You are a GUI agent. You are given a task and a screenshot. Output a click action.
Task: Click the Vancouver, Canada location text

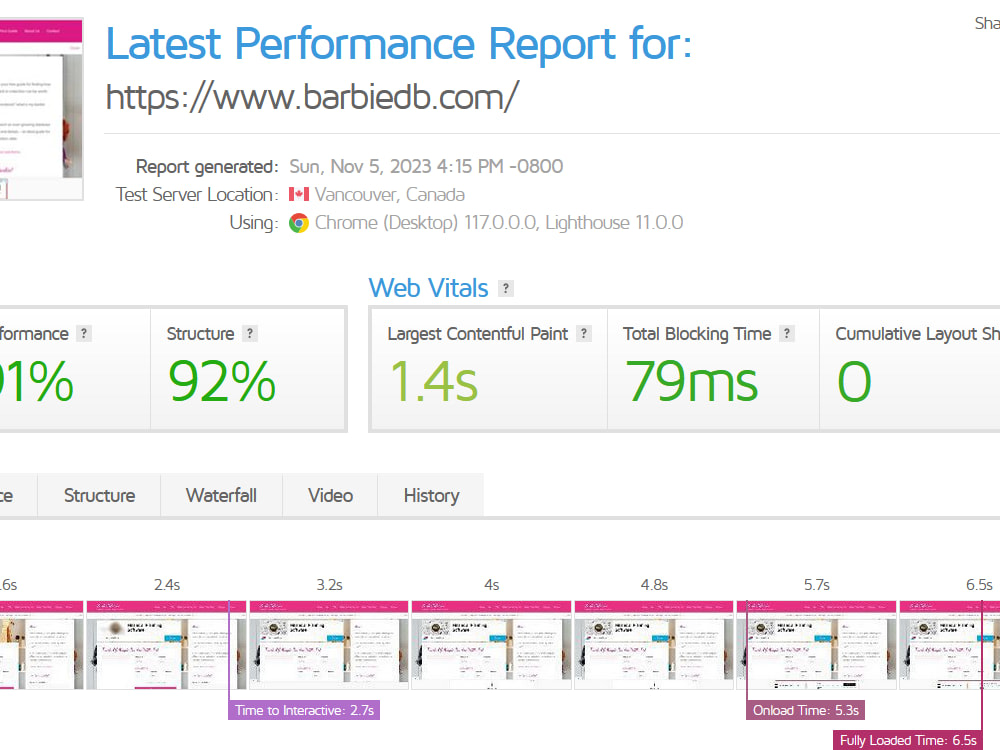coord(390,195)
